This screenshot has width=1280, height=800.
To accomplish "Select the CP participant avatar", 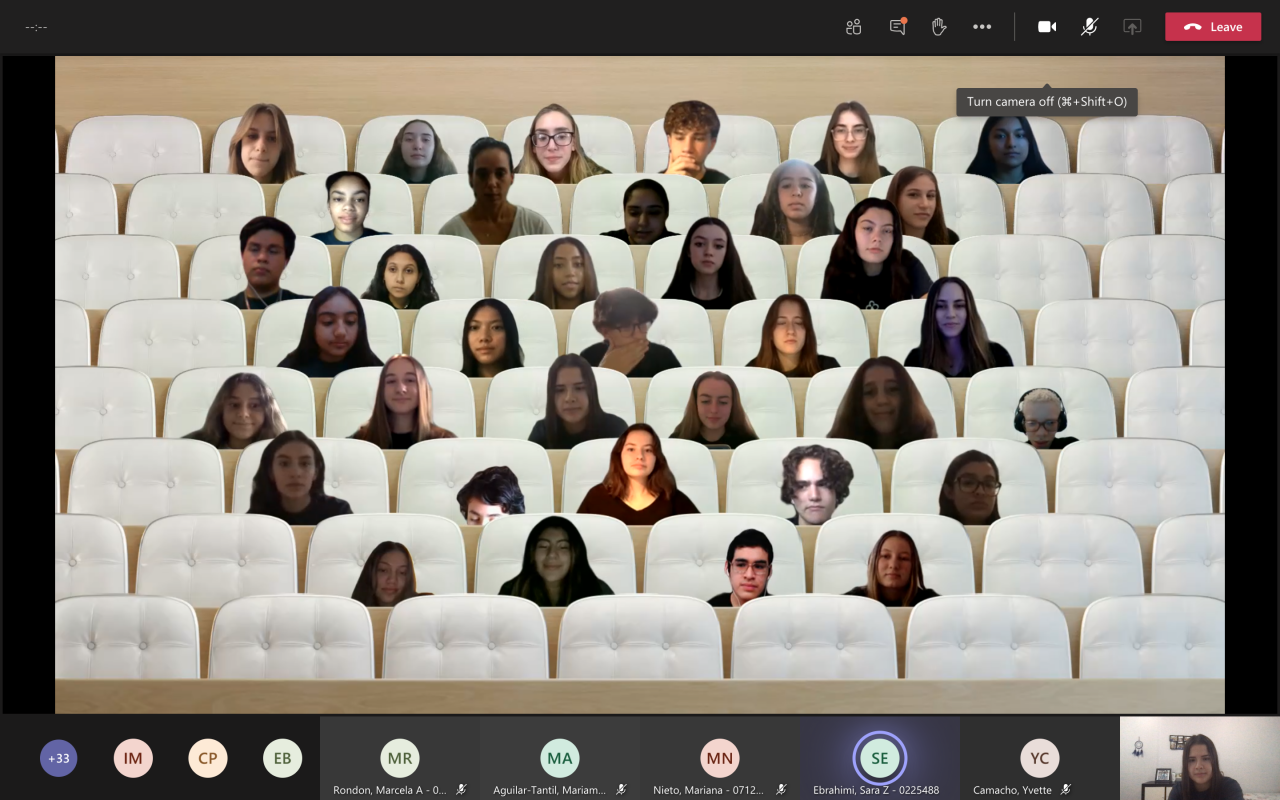I will click(x=207, y=758).
